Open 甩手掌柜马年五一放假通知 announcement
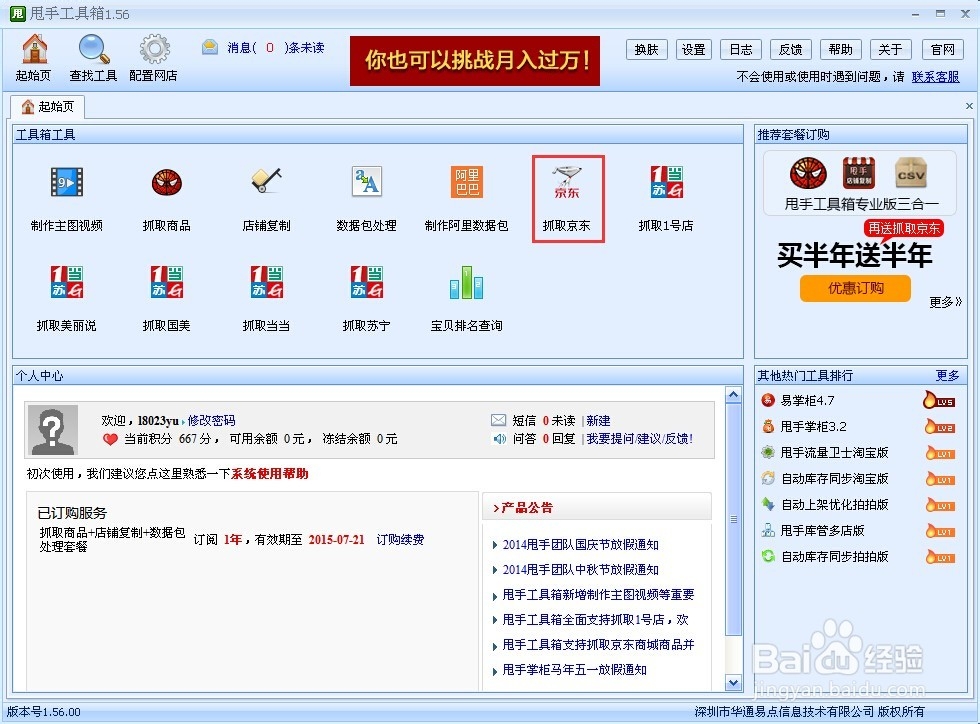The image size is (980, 724). 574,670
